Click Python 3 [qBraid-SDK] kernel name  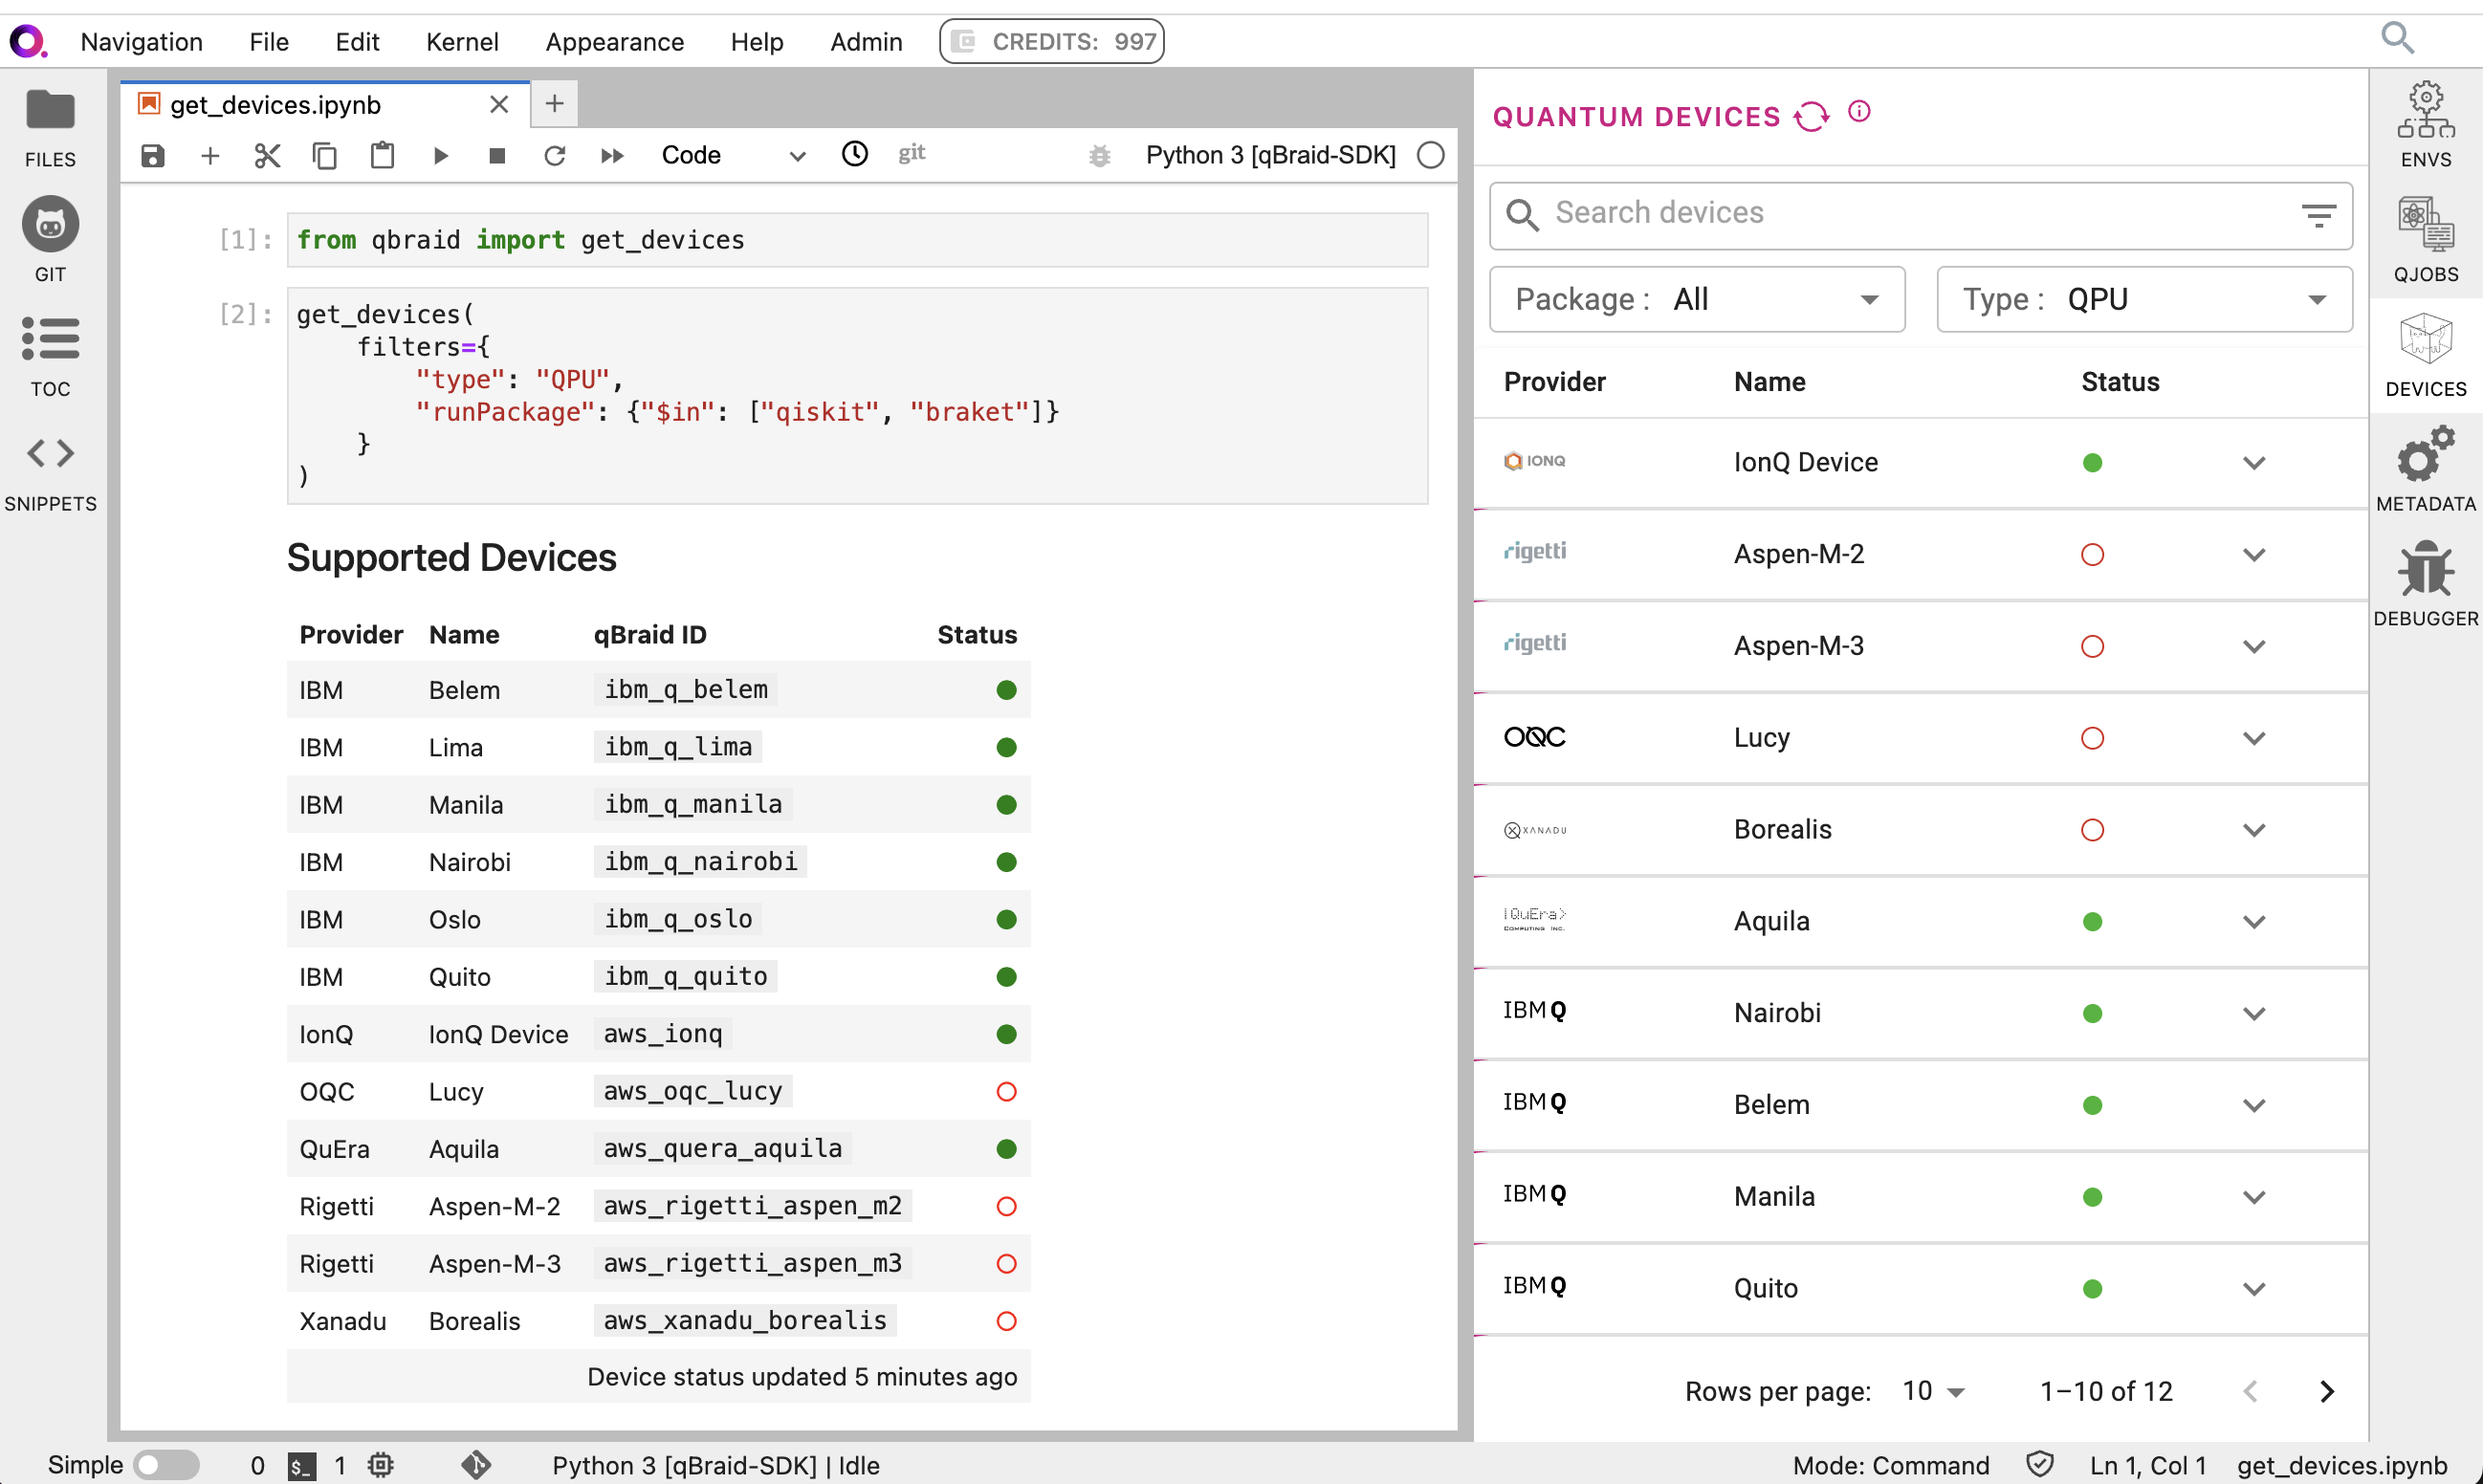pos(1270,155)
